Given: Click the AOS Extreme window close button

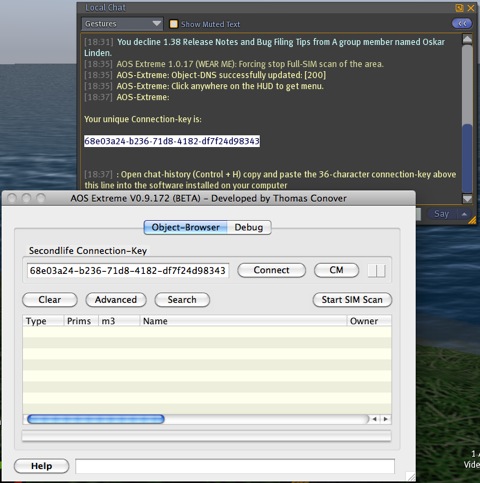Looking at the screenshot, I should point(12,198).
